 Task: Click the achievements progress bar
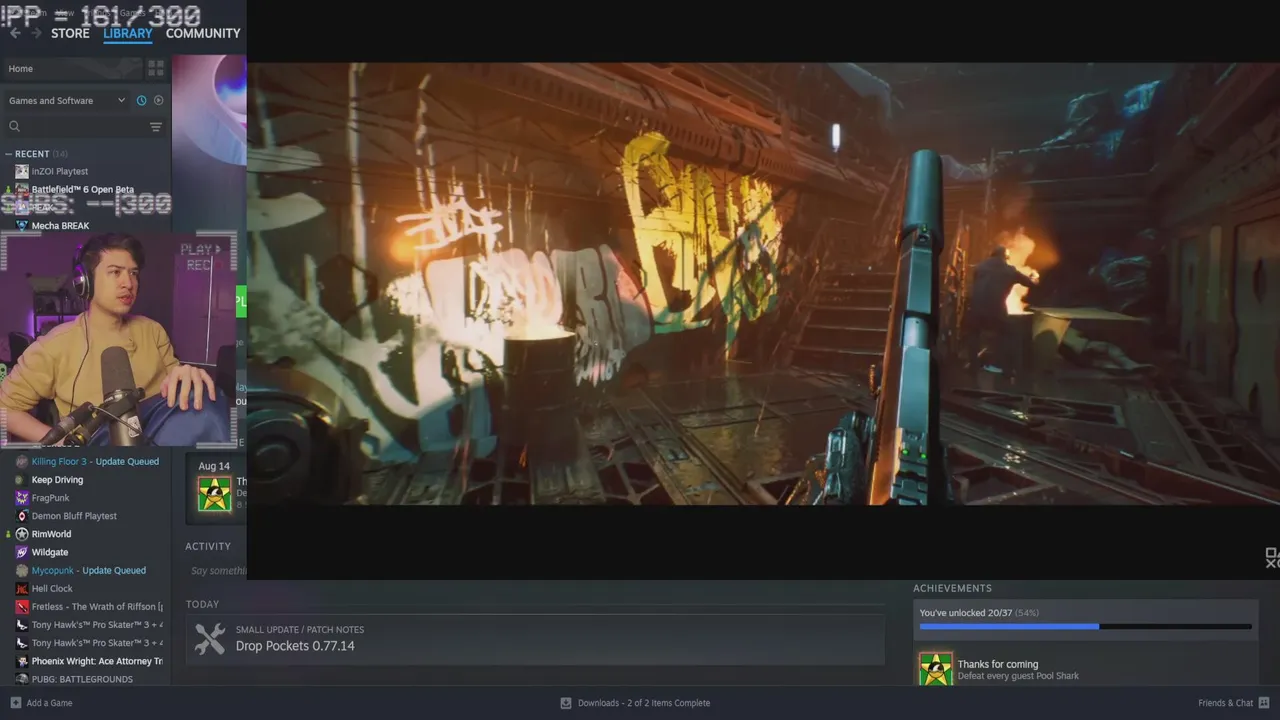(x=1085, y=627)
